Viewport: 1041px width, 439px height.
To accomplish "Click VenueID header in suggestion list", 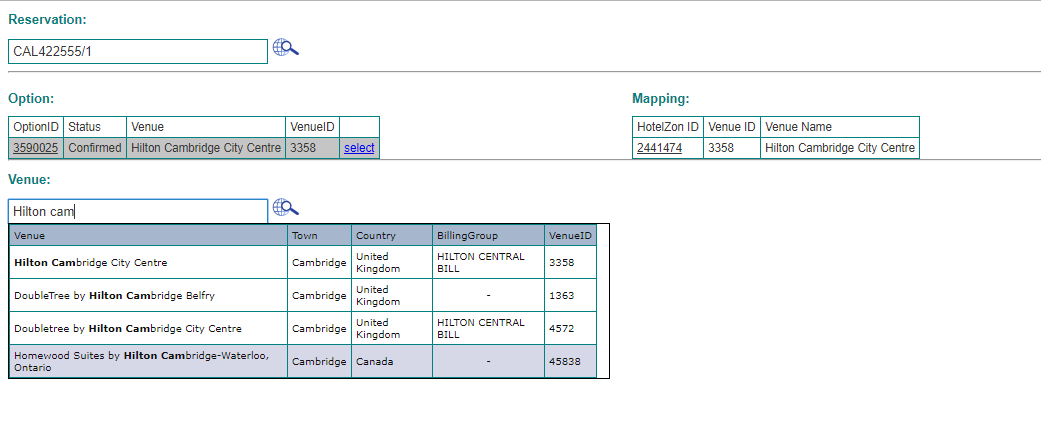I will coord(571,236).
